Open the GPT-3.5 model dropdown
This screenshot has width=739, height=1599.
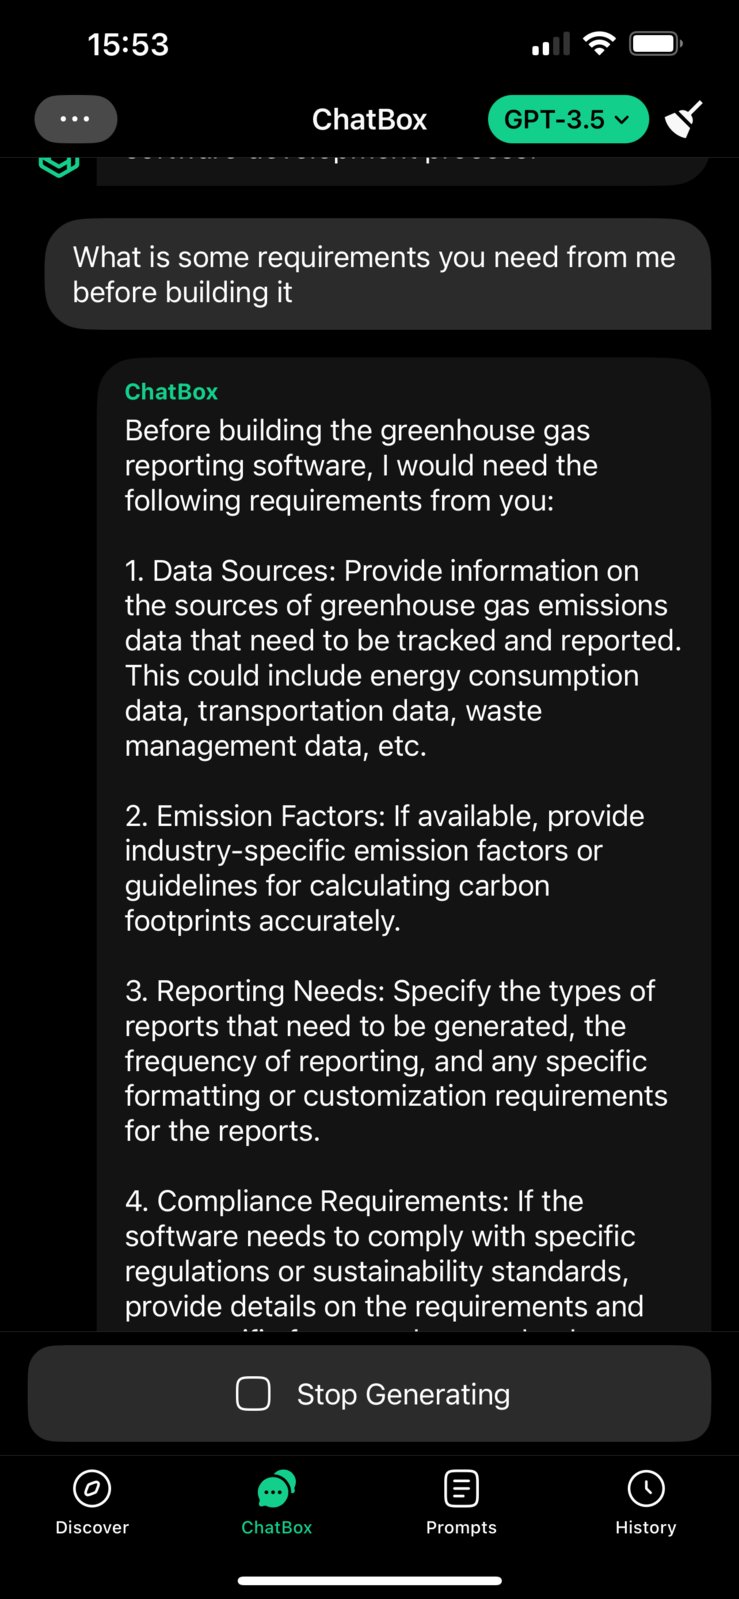click(568, 119)
